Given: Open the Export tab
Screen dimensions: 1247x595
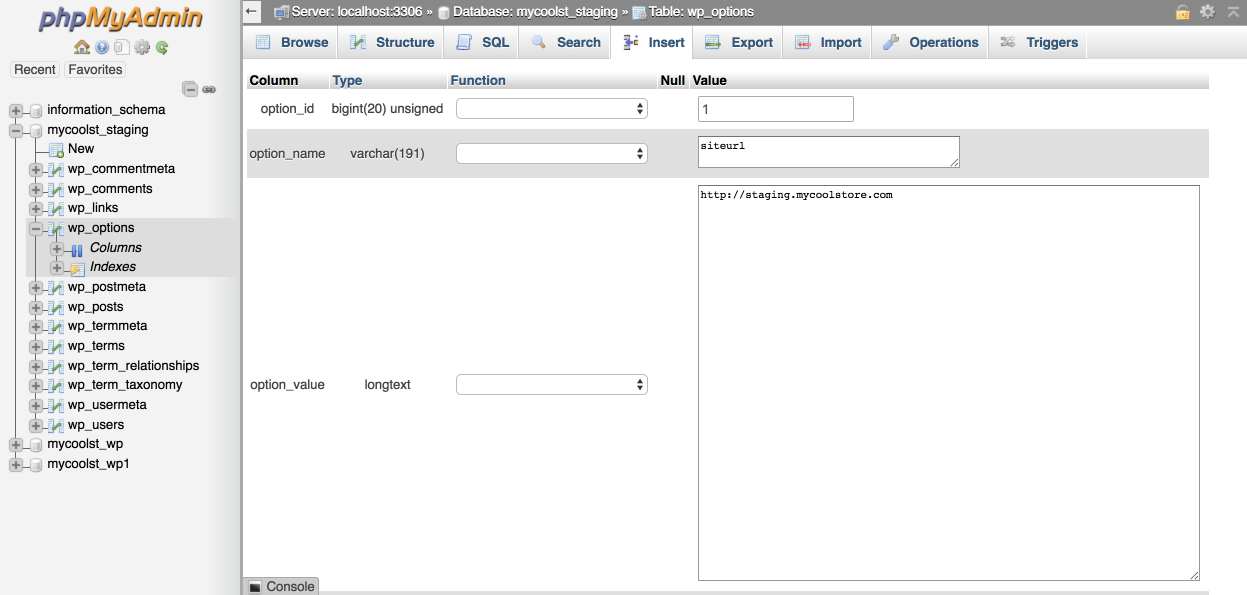Looking at the screenshot, I should pyautogui.click(x=739, y=42).
